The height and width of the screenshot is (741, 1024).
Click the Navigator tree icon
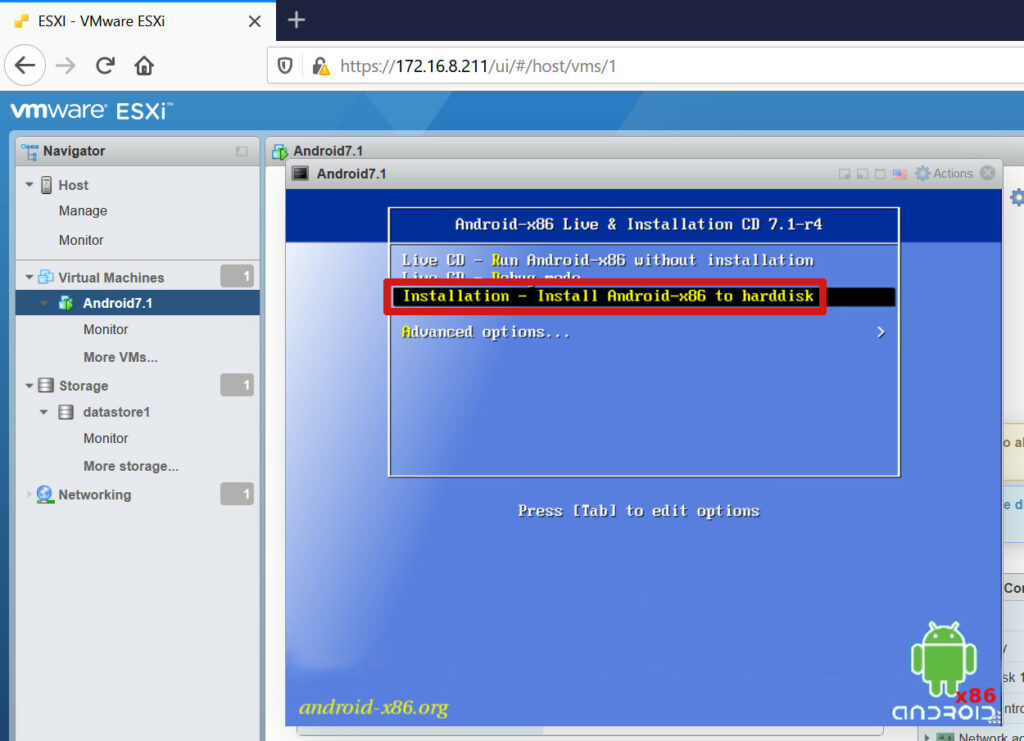(29, 151)
